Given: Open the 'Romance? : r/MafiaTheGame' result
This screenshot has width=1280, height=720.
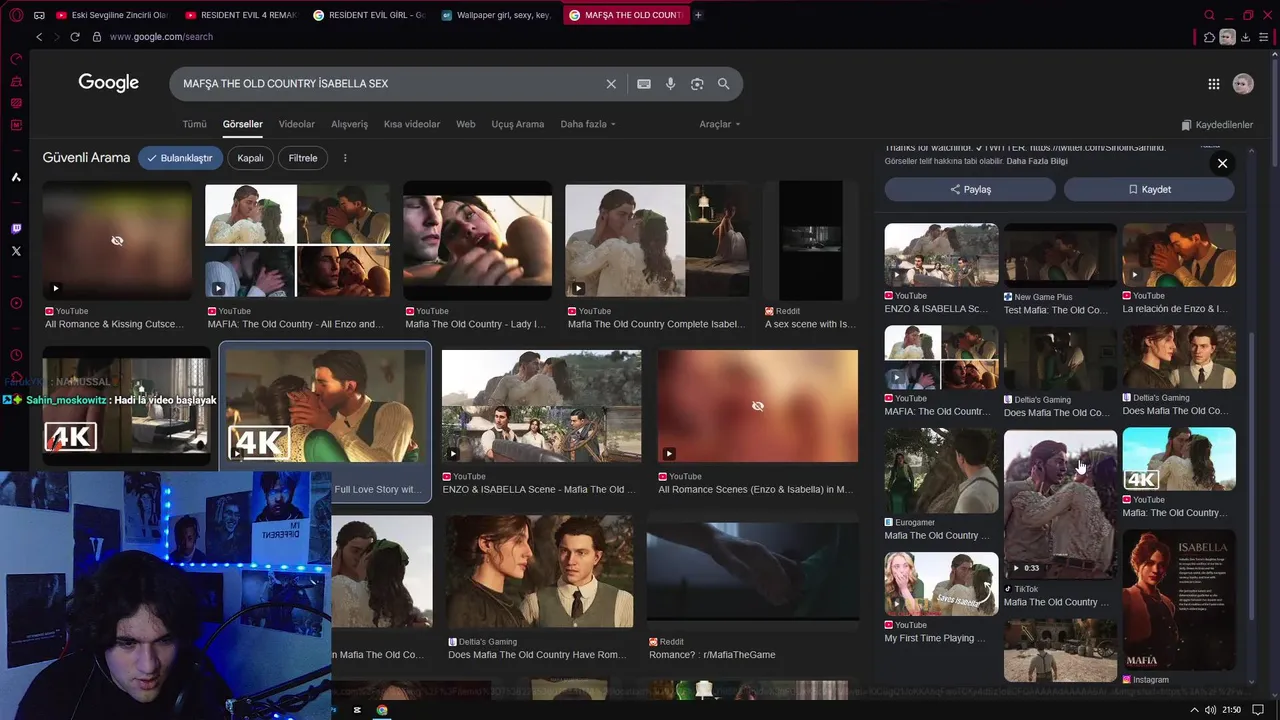Looking at the screenshot, I should (752, 572).
